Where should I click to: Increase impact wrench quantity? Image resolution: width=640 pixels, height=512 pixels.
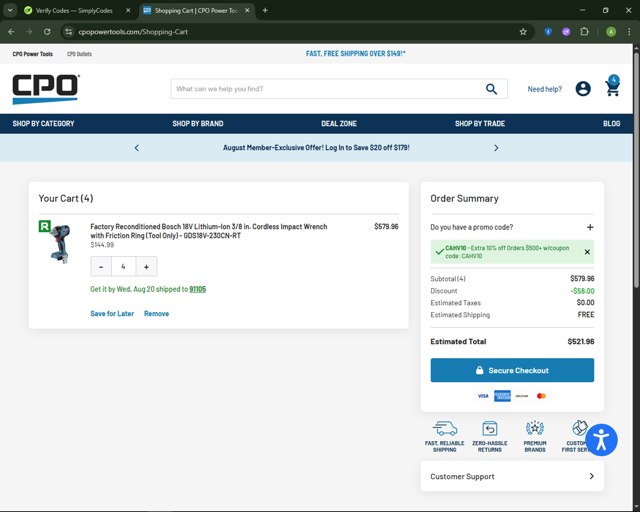(146, 267)
